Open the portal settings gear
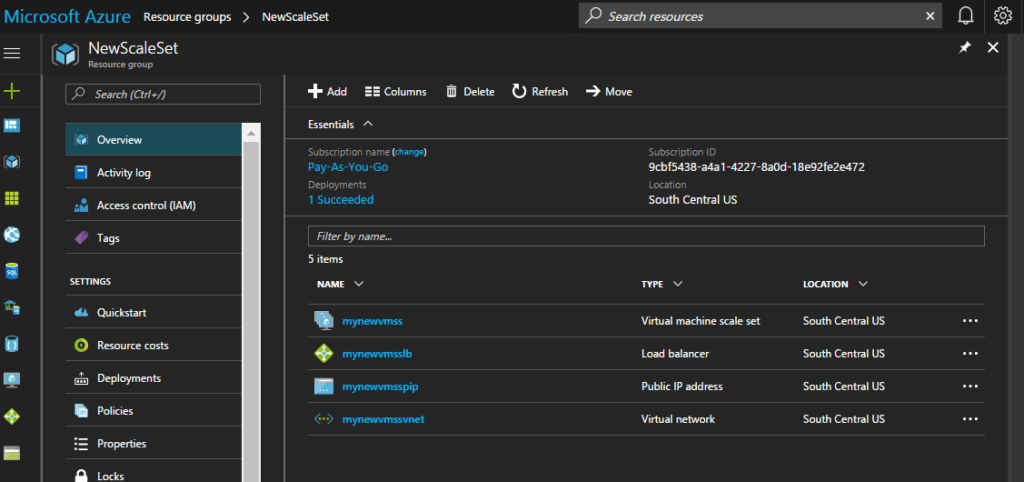Viewport: 1024px width, 482px height. point(1003,16)
